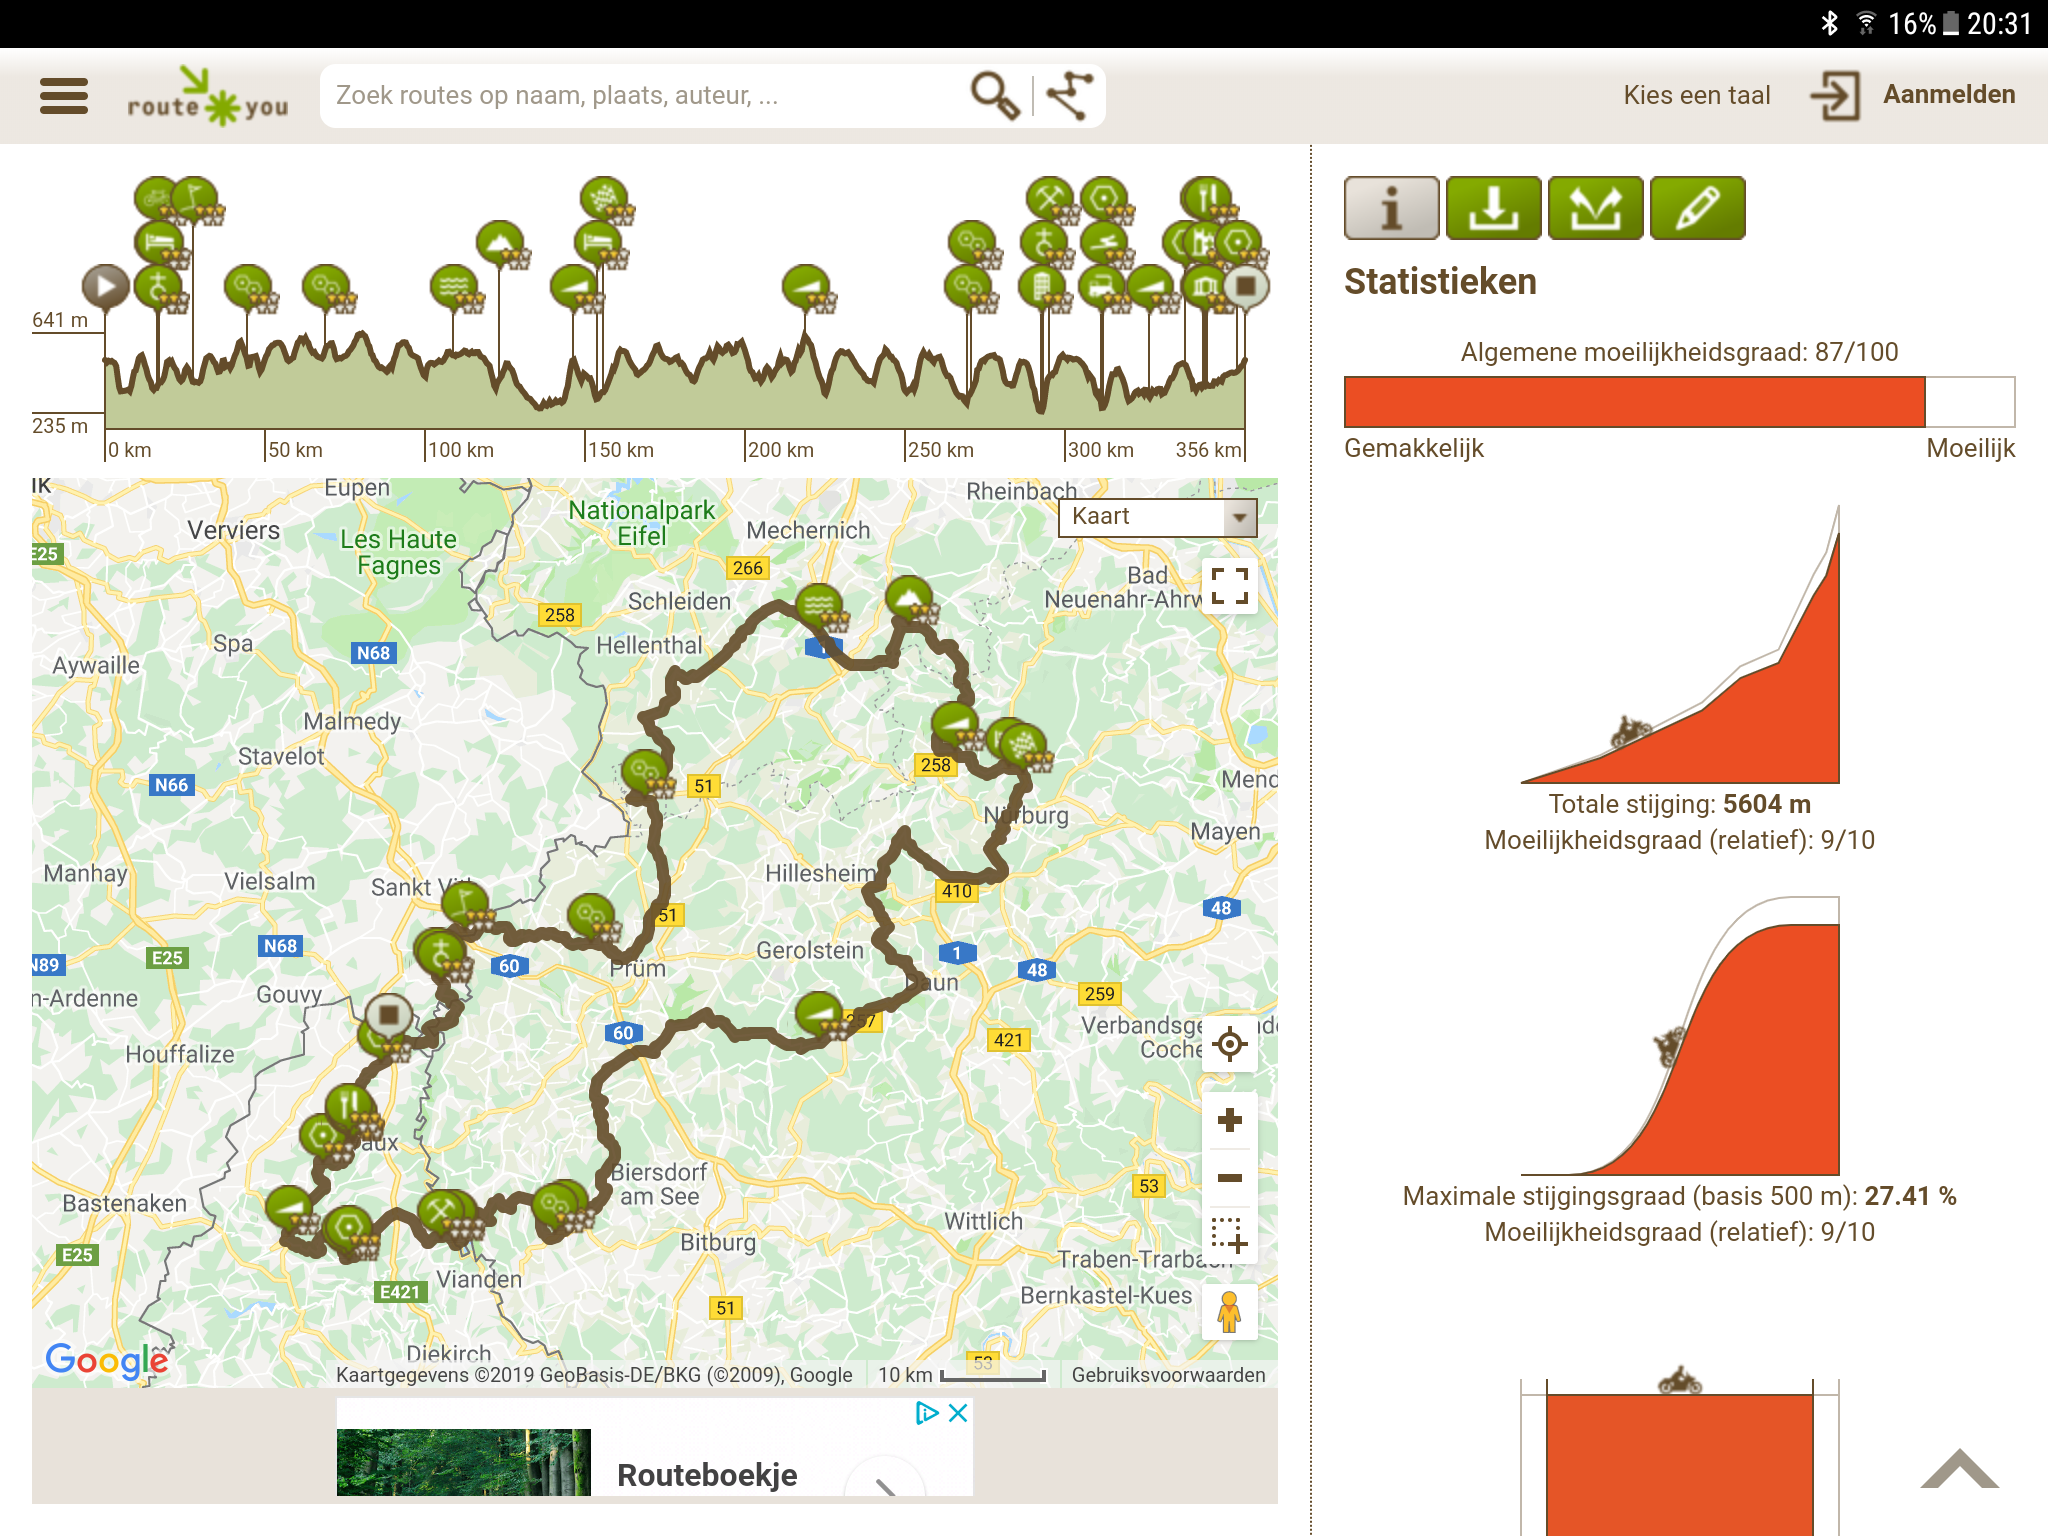The image size is (2048, 1536).
Task: Click the Google logo on map
Action: click(x=107, y=1361)
